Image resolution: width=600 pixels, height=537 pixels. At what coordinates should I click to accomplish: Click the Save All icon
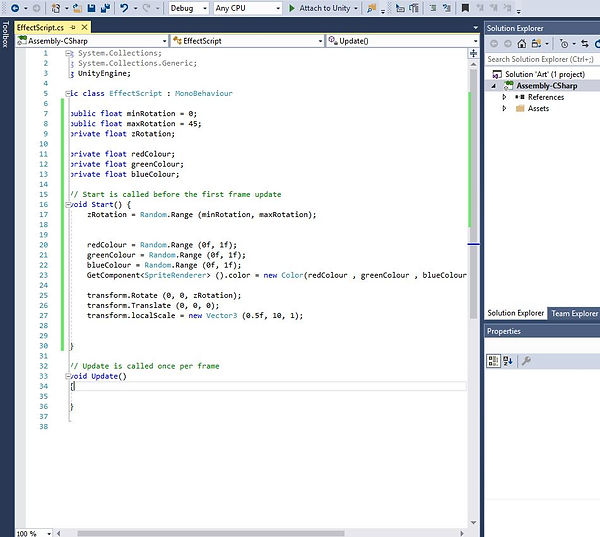click(x=105, y=8)
